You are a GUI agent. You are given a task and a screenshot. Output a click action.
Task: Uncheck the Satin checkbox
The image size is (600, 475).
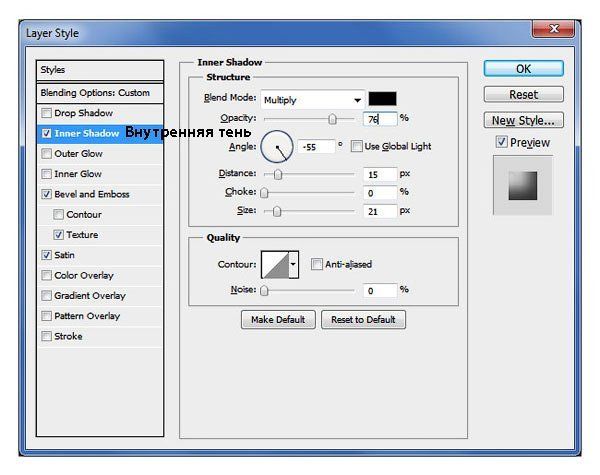(x=46, y=255)
